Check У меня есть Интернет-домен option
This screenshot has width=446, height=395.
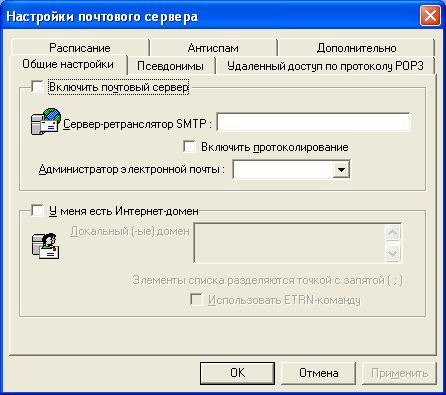(37, 211)
